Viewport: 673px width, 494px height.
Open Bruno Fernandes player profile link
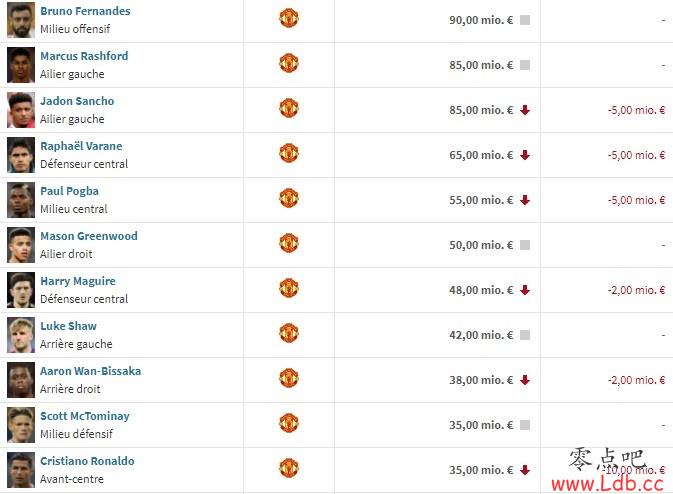pos(85,11)
